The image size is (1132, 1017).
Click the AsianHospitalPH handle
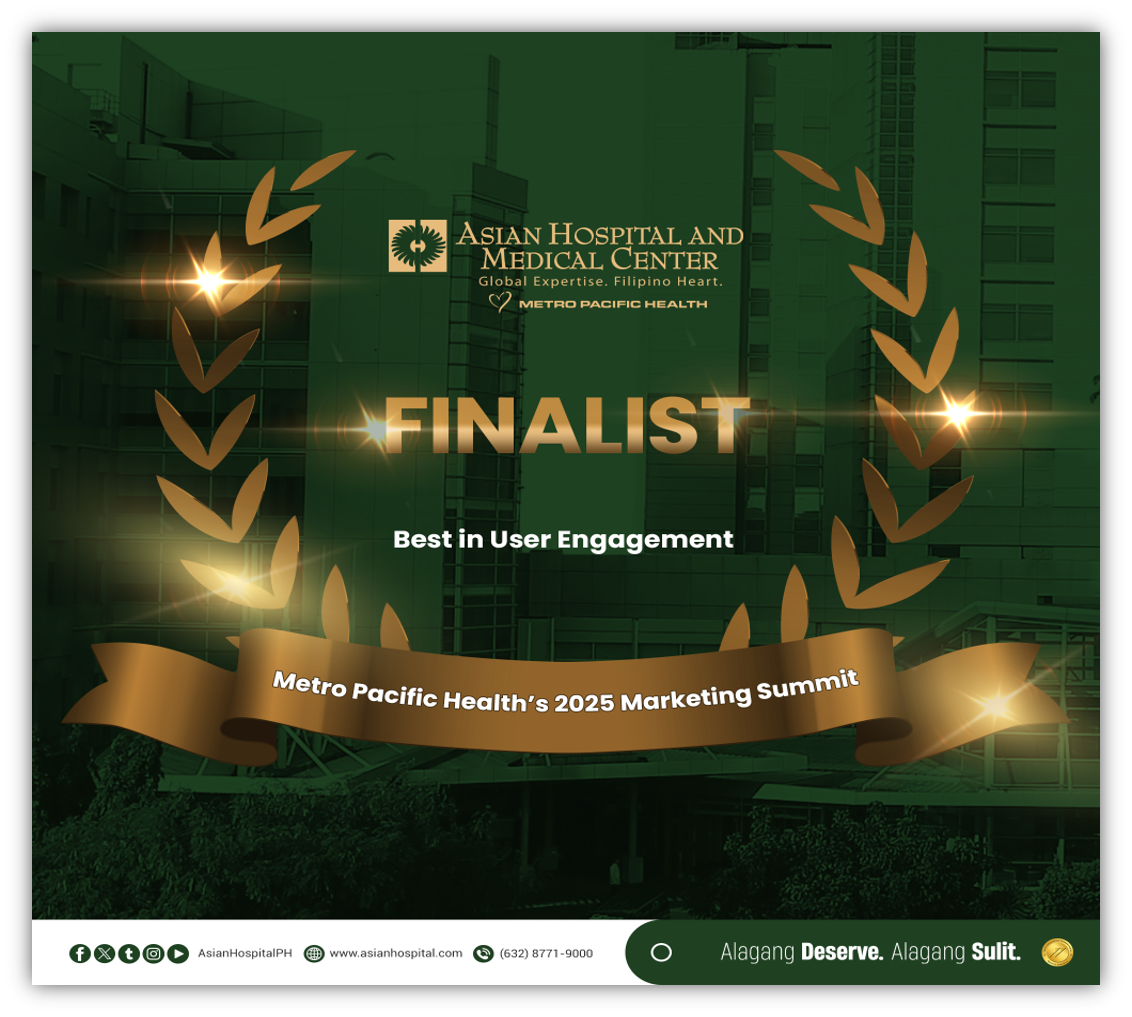(245, 953)
